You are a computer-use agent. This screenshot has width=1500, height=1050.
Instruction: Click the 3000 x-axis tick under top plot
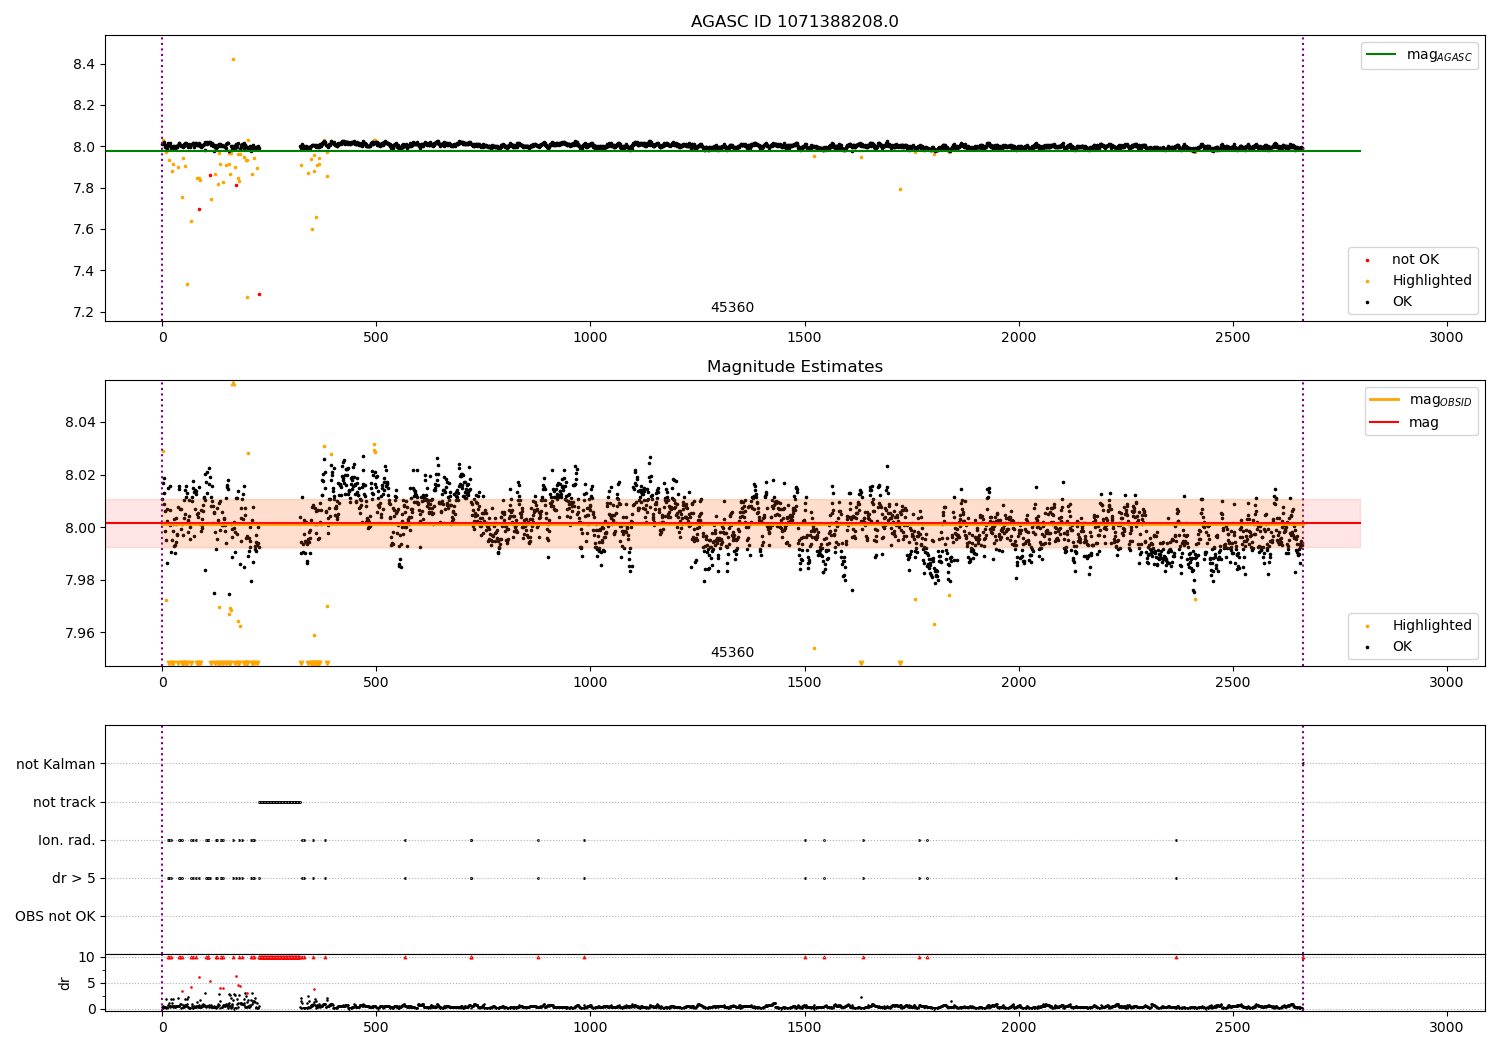(1447, 338)
